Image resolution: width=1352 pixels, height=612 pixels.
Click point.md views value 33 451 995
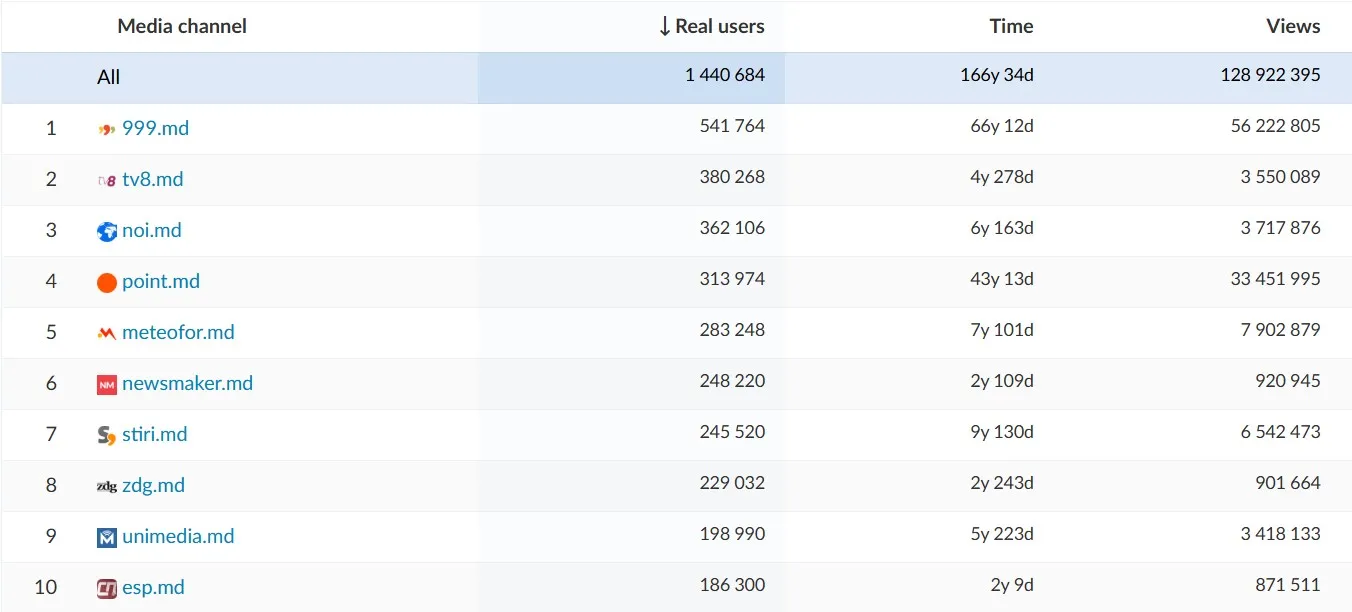[1275, 280]
